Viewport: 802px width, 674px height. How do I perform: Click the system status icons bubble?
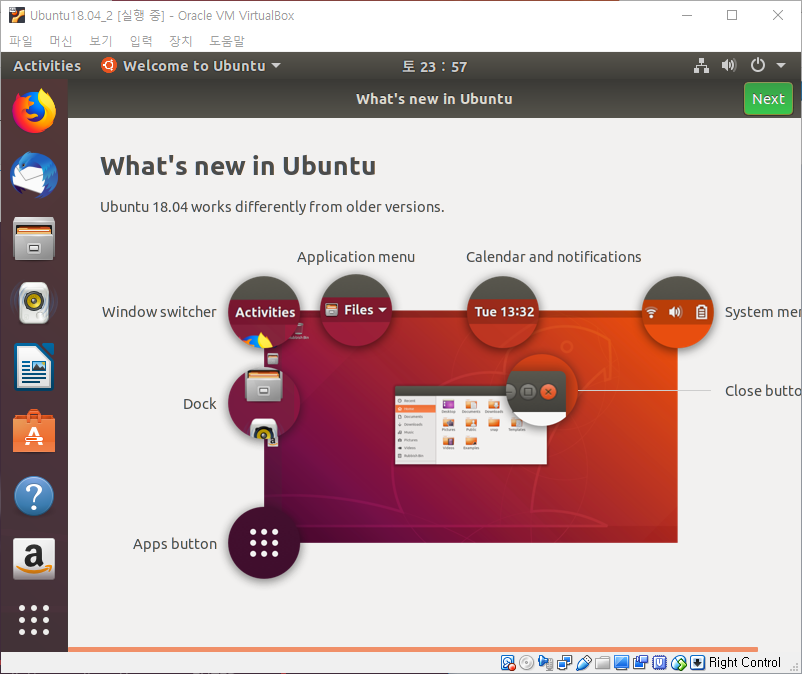pyautogui.click(x=677, y=312)
